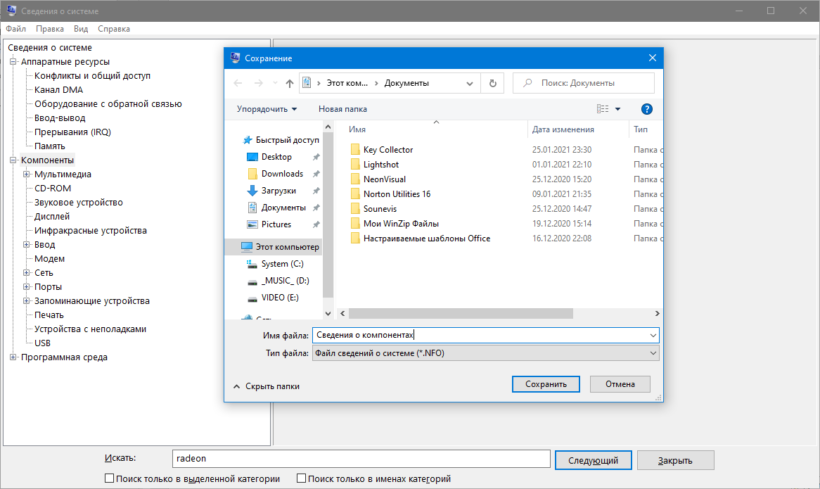Open the Downloads folder in sidebar
The image size is (820, 489).
click(x=281, y=174)
